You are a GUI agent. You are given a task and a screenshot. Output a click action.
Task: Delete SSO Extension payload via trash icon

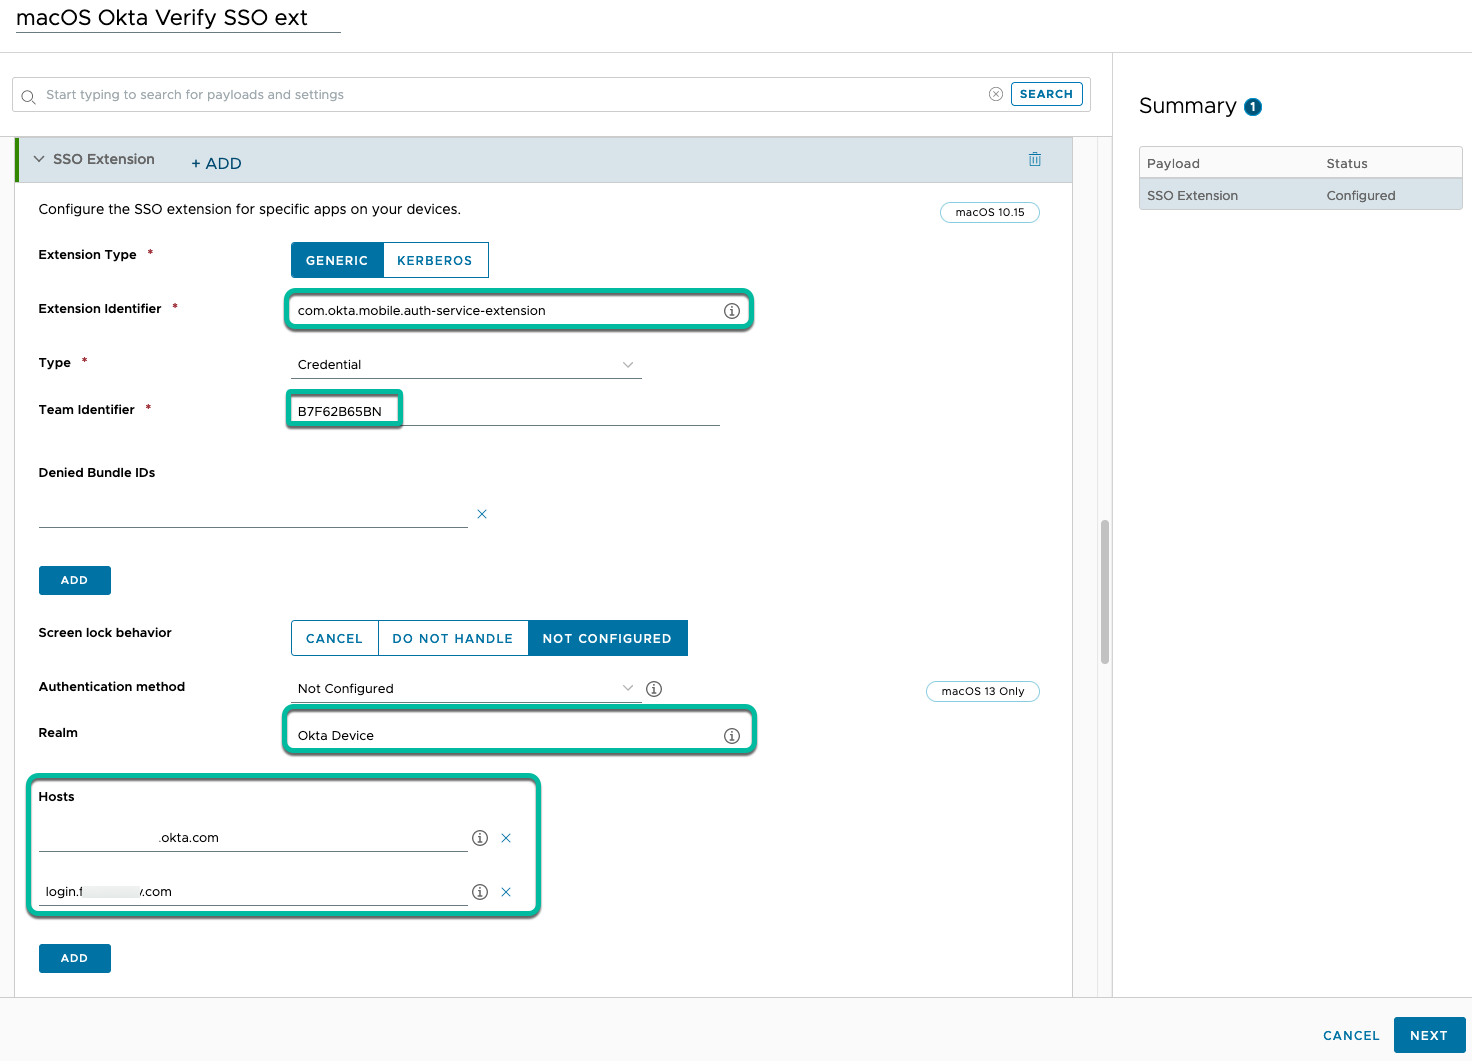point(1035,160)
